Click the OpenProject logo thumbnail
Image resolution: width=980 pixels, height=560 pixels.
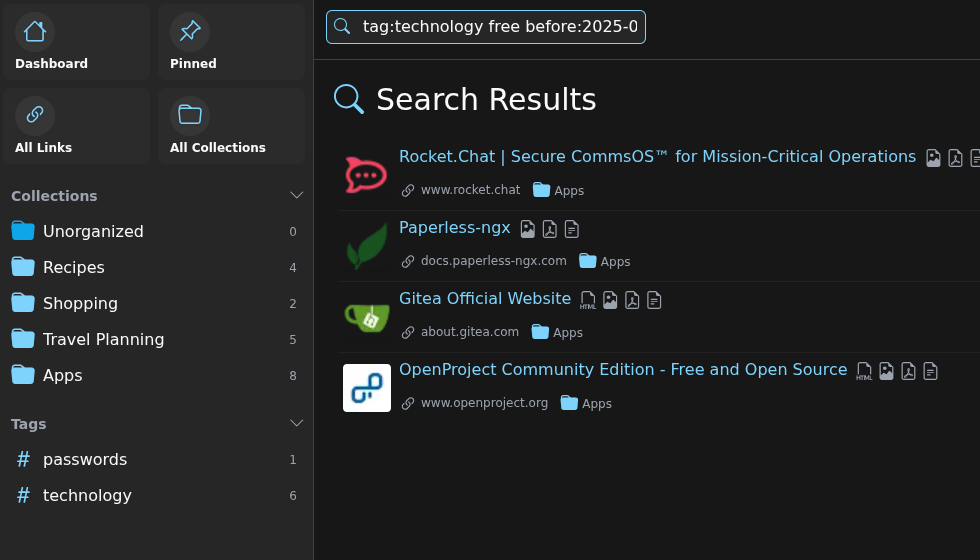point(367,388)
